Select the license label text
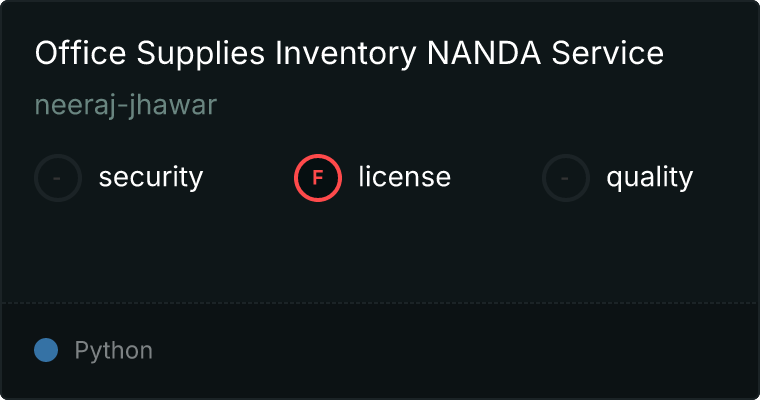 pyautogui.click(x=405, y=176)
